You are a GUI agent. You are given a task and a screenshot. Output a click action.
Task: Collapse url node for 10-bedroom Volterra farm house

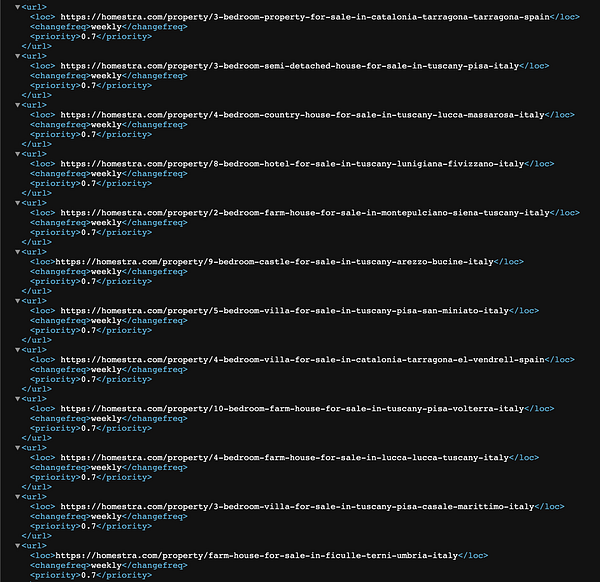click(x=18, y=399)
